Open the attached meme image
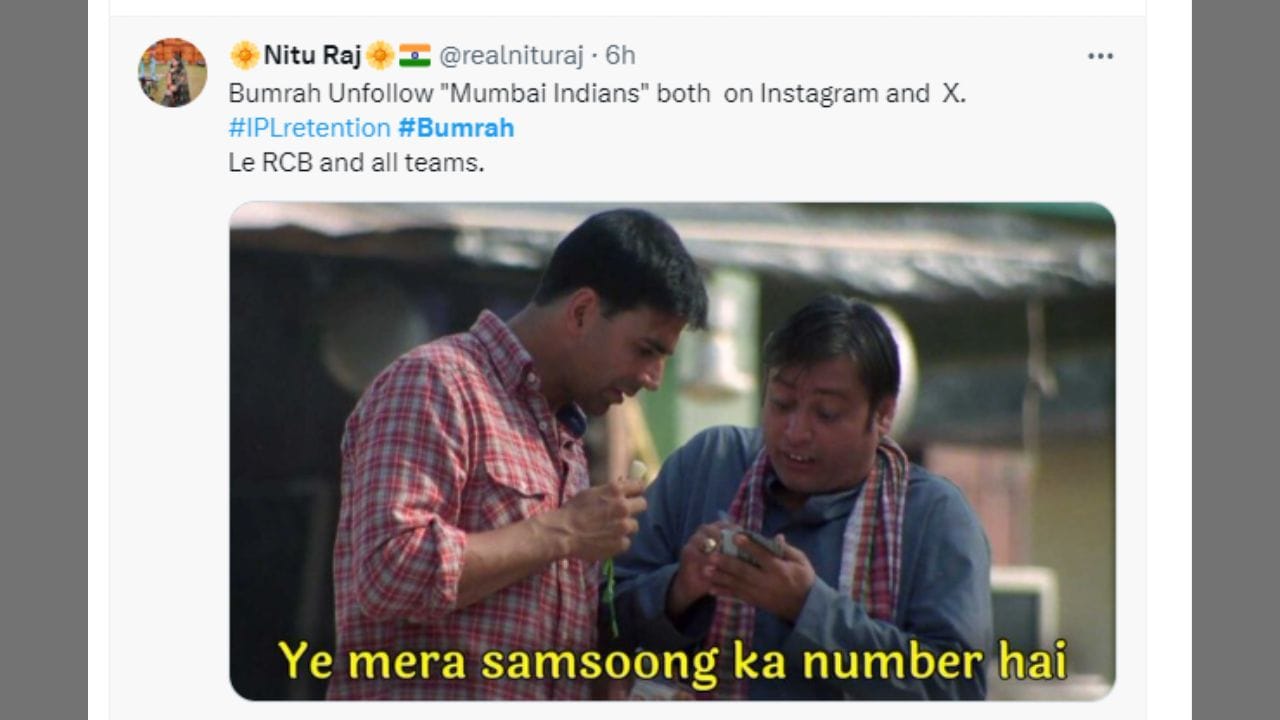1280x720 pixels. [672, 451]
